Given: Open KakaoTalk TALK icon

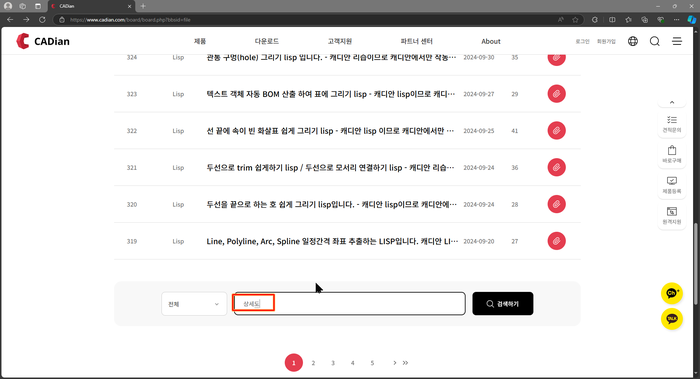Looking at the screenshot, I should 671,319.
